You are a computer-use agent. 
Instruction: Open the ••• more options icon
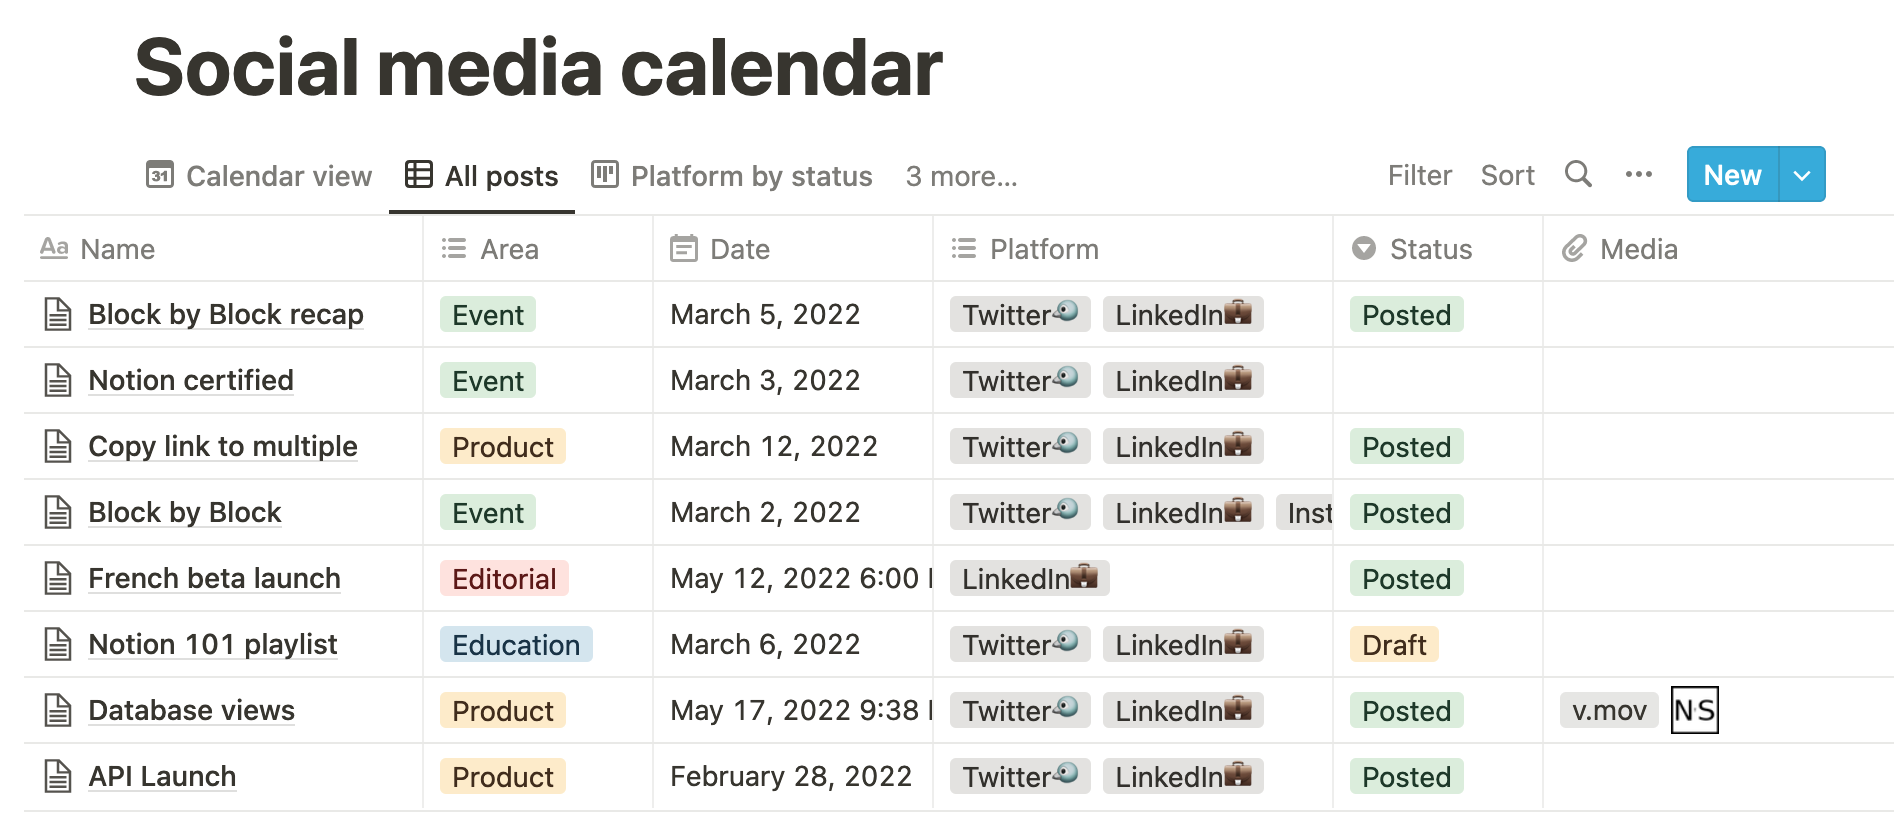click(1638, 174)
